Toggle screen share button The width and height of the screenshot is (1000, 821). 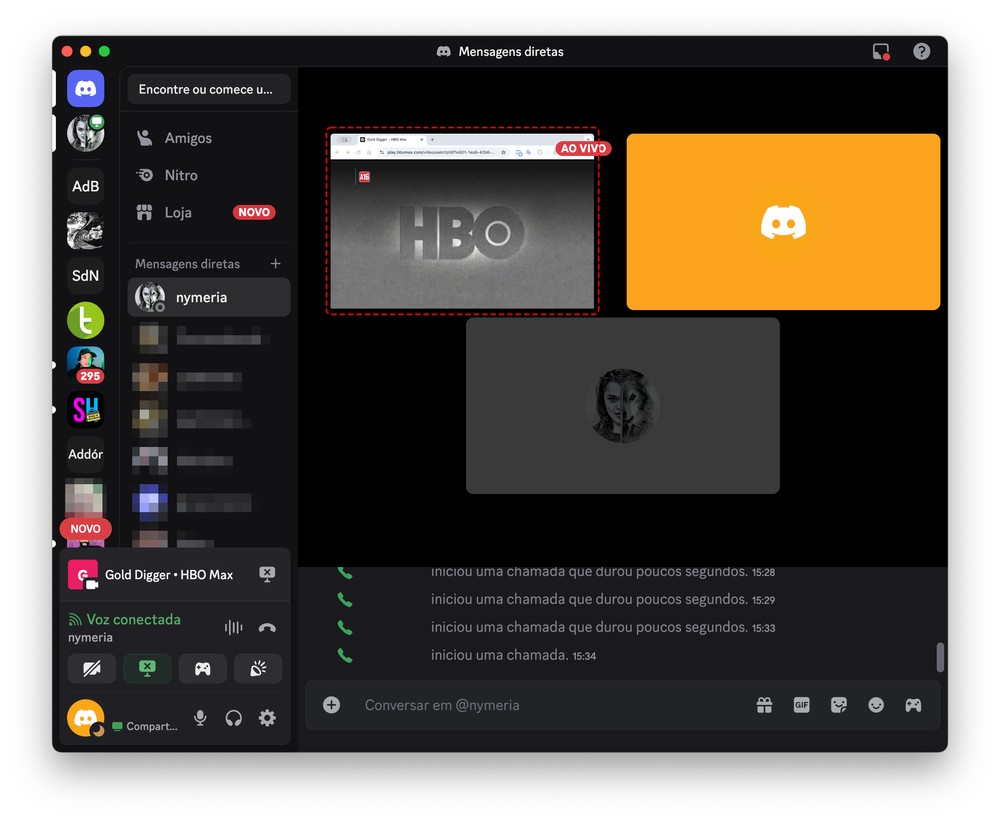pos(147,669)
